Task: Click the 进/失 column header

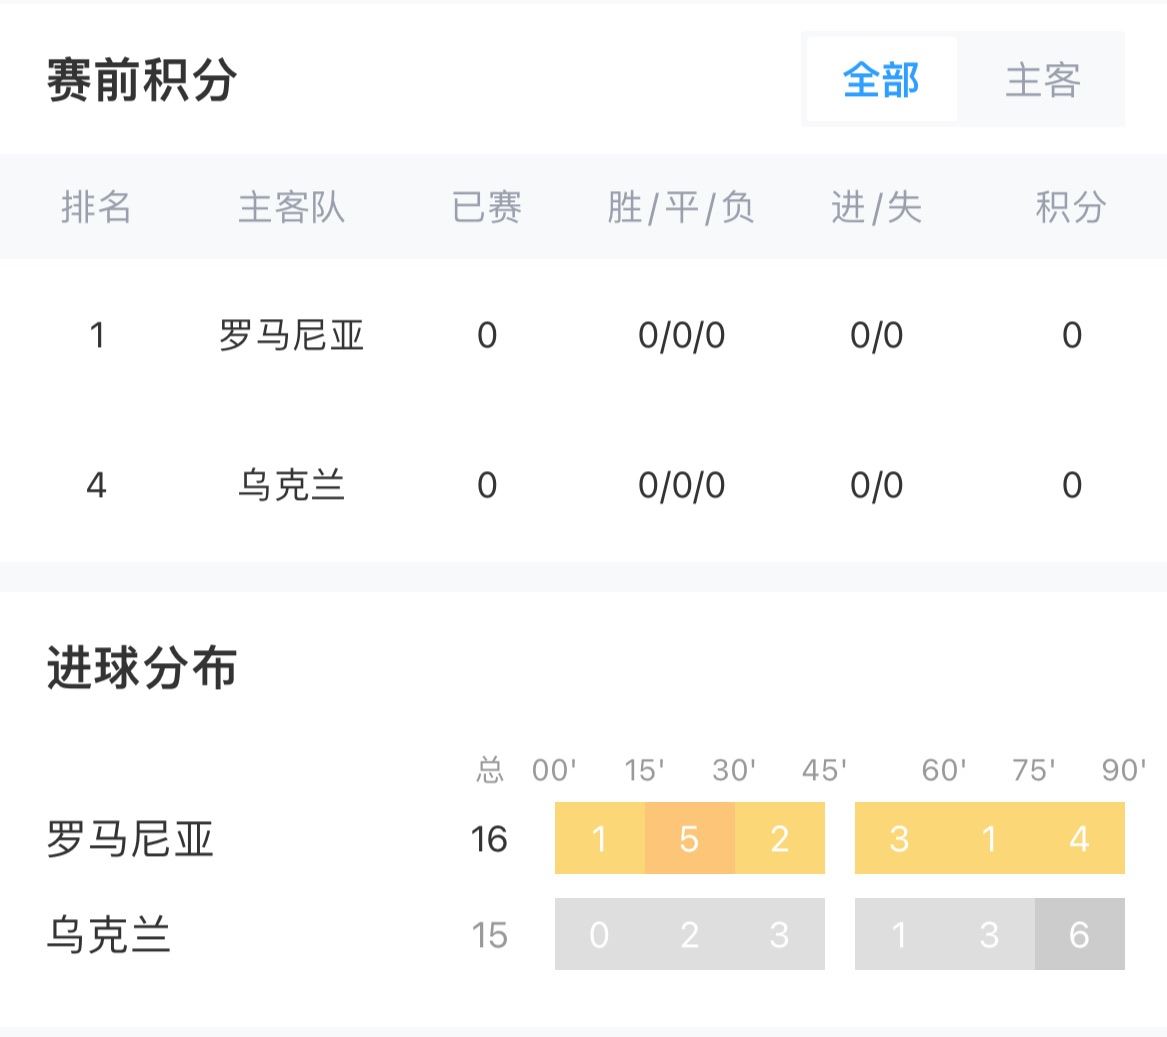Action: pos(877,207)
